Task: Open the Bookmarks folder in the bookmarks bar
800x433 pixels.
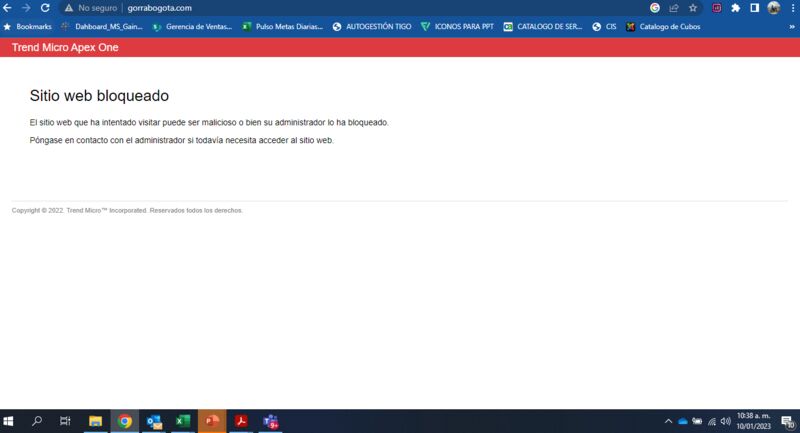Action: [28, 27]
